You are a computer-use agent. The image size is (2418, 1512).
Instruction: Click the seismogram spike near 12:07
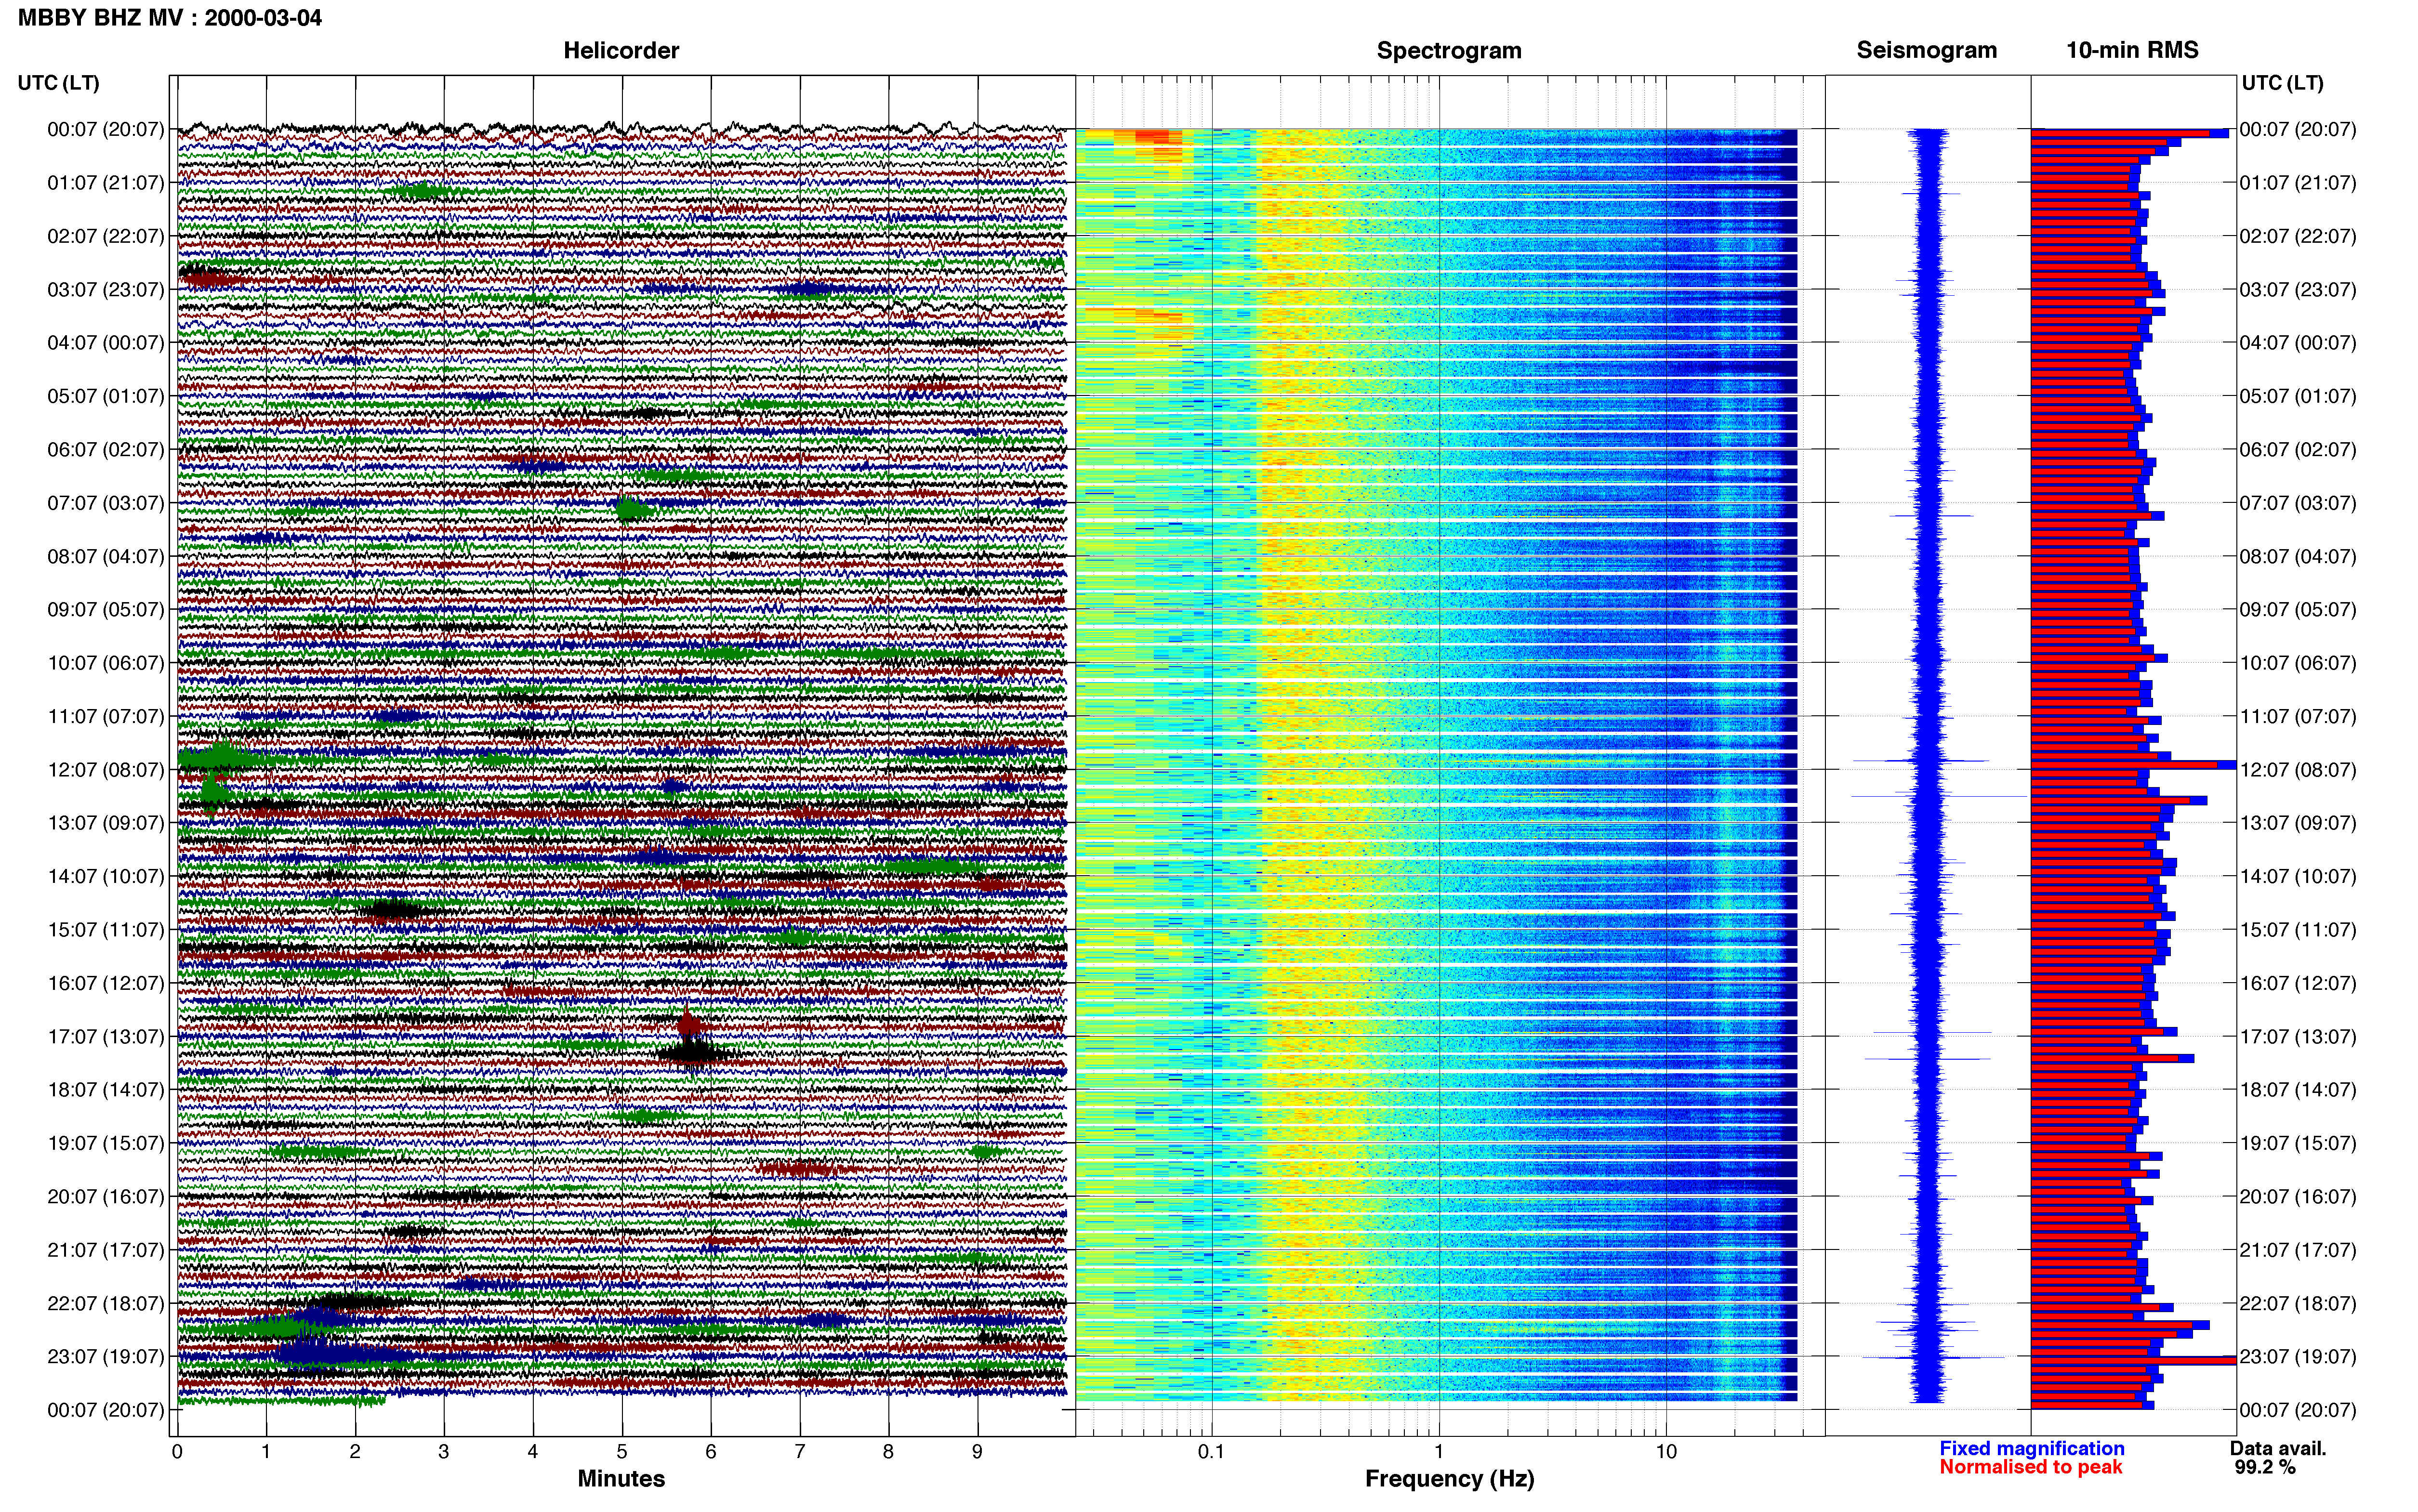1920,761
